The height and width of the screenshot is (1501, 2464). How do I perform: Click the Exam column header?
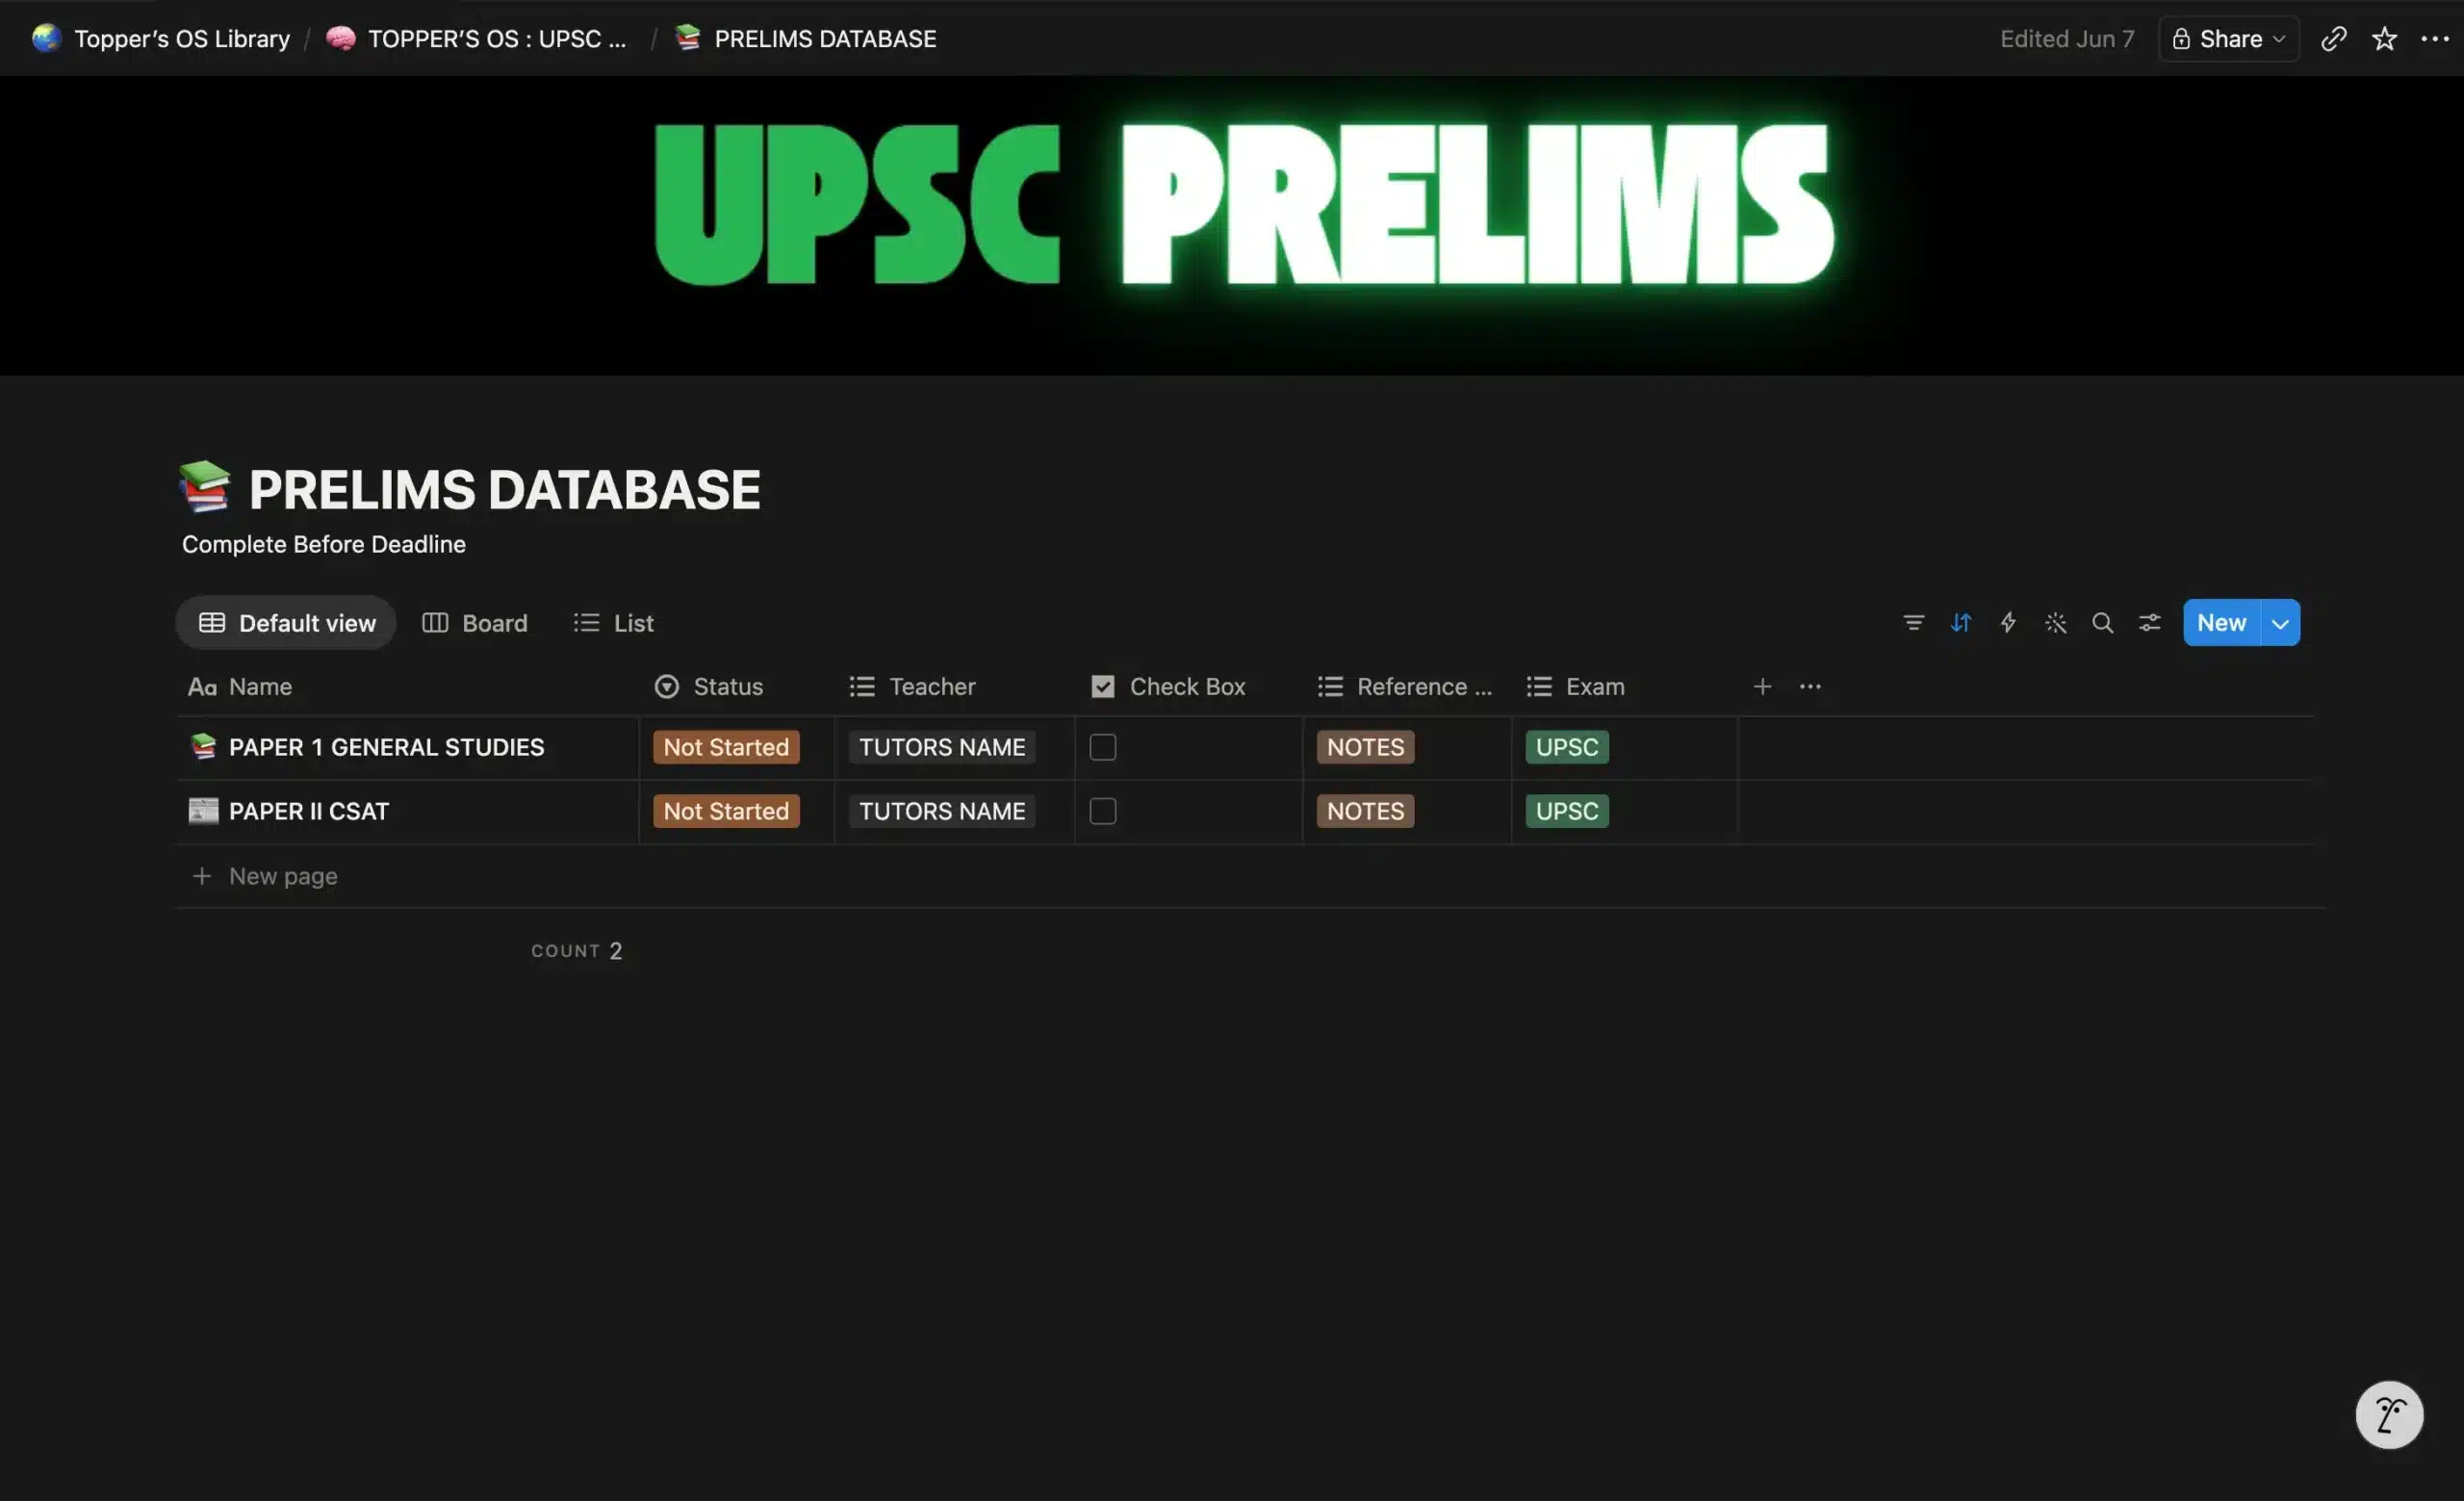click(x=1624, y=686)
